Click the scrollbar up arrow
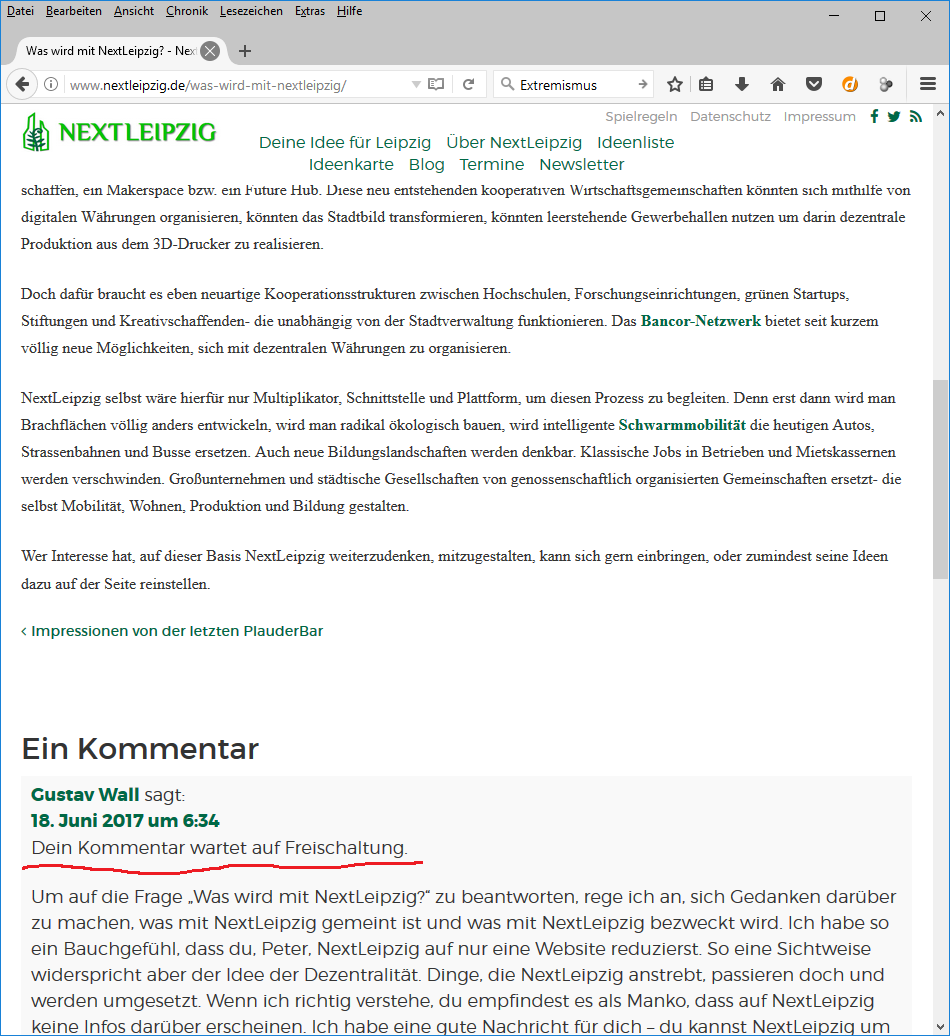The height and width of the screenshot is (1036, 950). coord(940,114)
